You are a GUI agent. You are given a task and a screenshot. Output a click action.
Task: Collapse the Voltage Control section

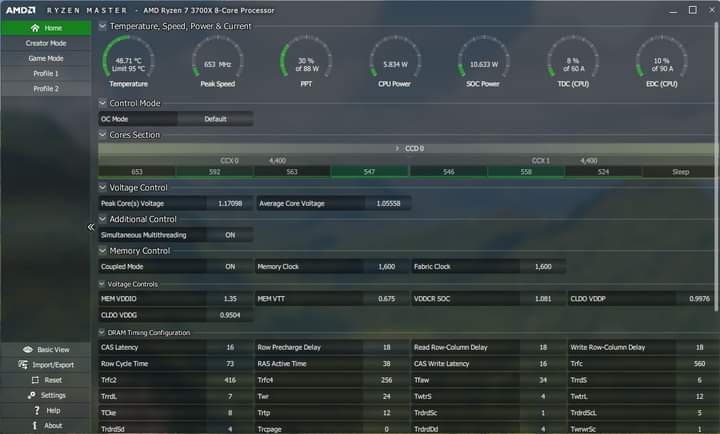(102, 187)
